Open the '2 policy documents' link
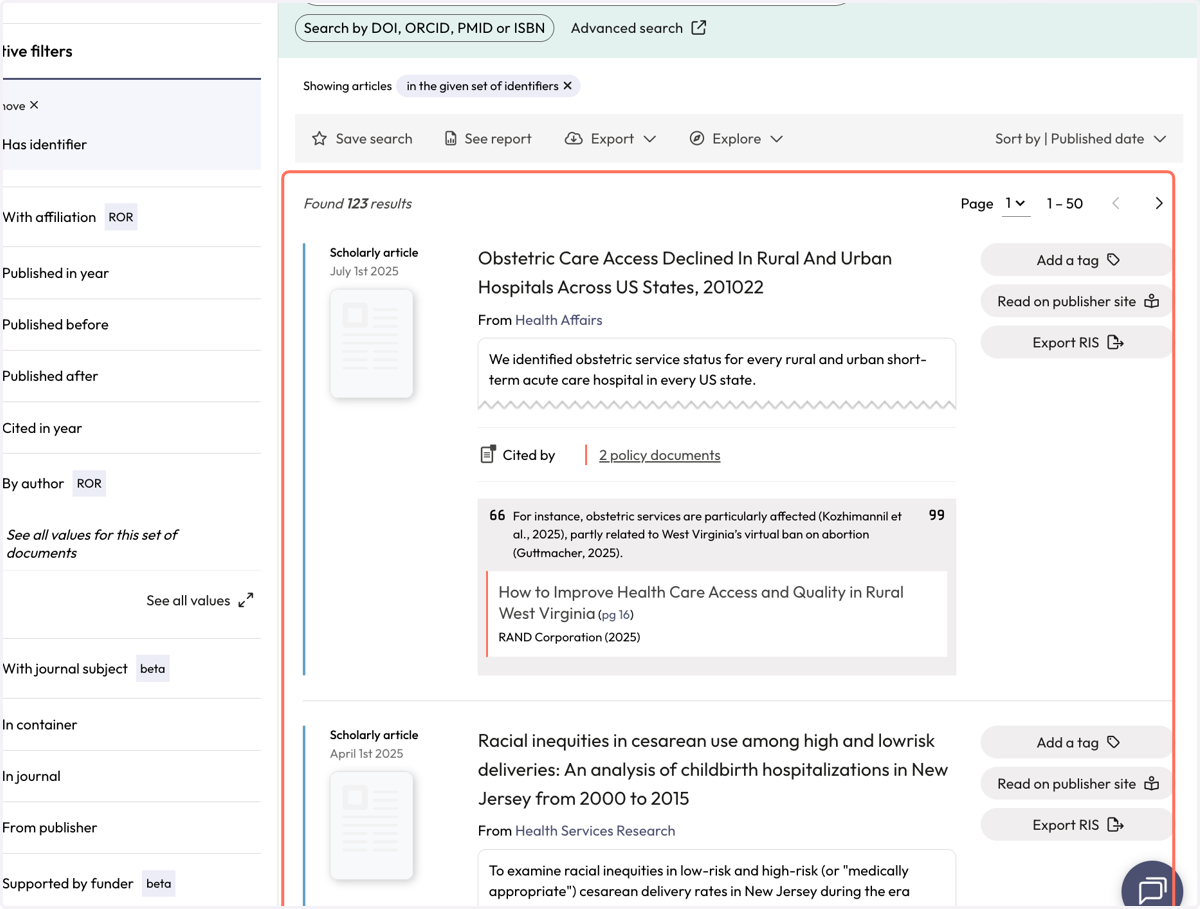This screenshot has width=1200, height=909. coord(659,455)
